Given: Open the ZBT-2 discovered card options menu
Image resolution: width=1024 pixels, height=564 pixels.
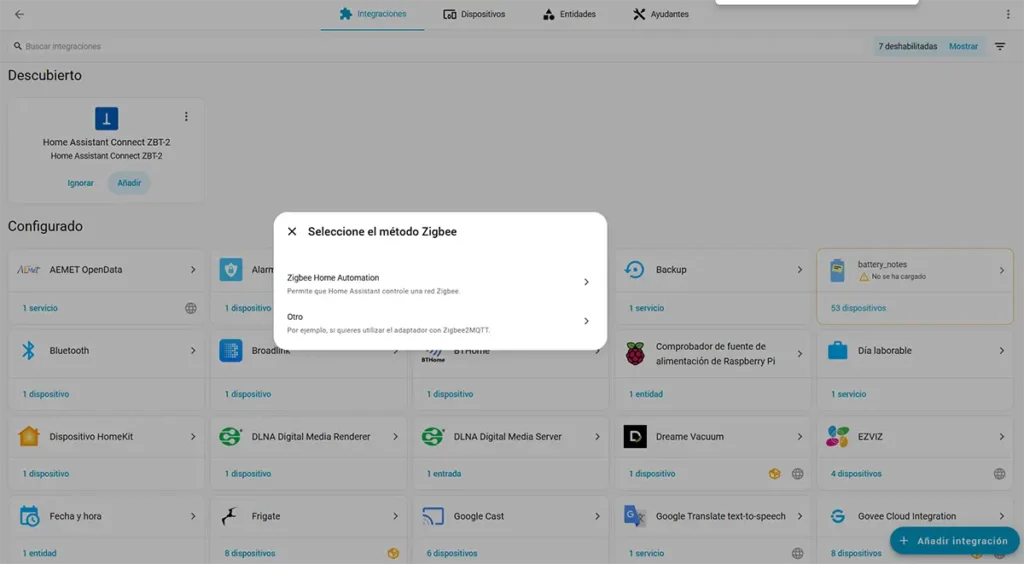Looking at the screenshot, I should [186, 116].
